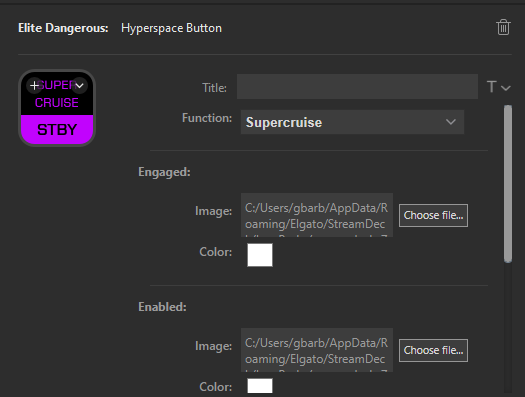Choose file for the Engaged image
525x397 pixels.
click(433, 215)
